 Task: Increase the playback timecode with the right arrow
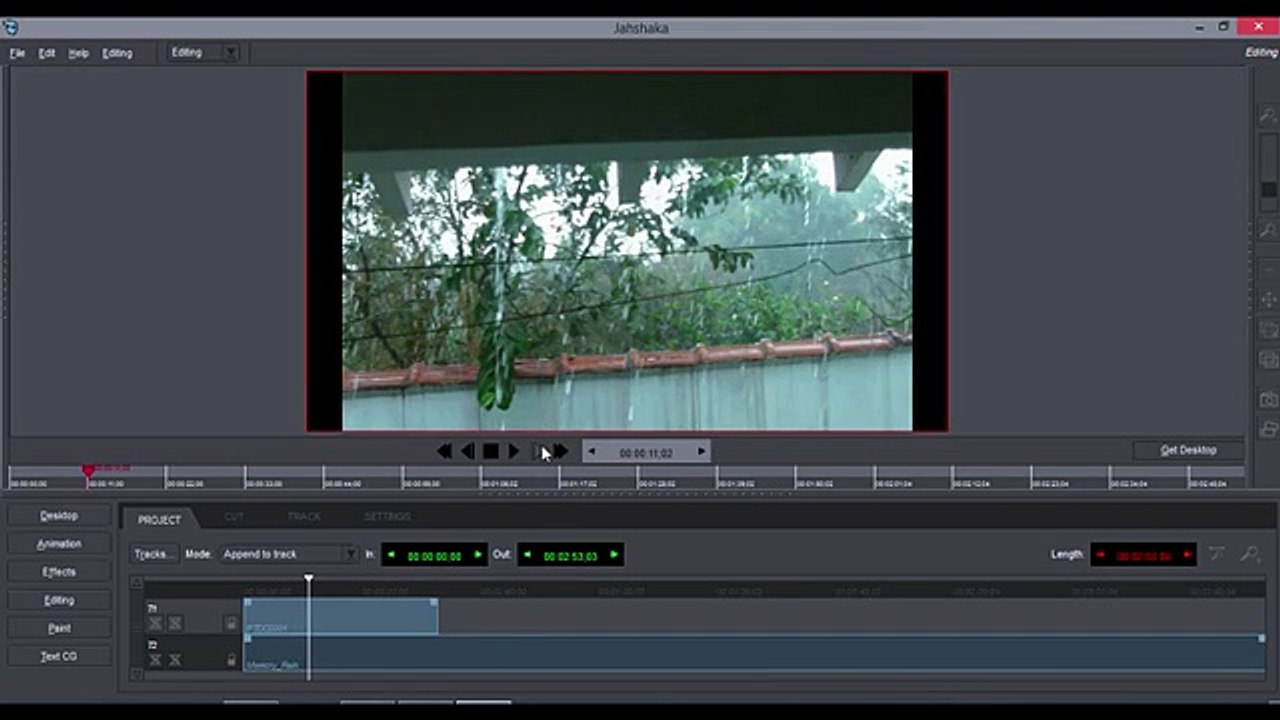[701, 452]
